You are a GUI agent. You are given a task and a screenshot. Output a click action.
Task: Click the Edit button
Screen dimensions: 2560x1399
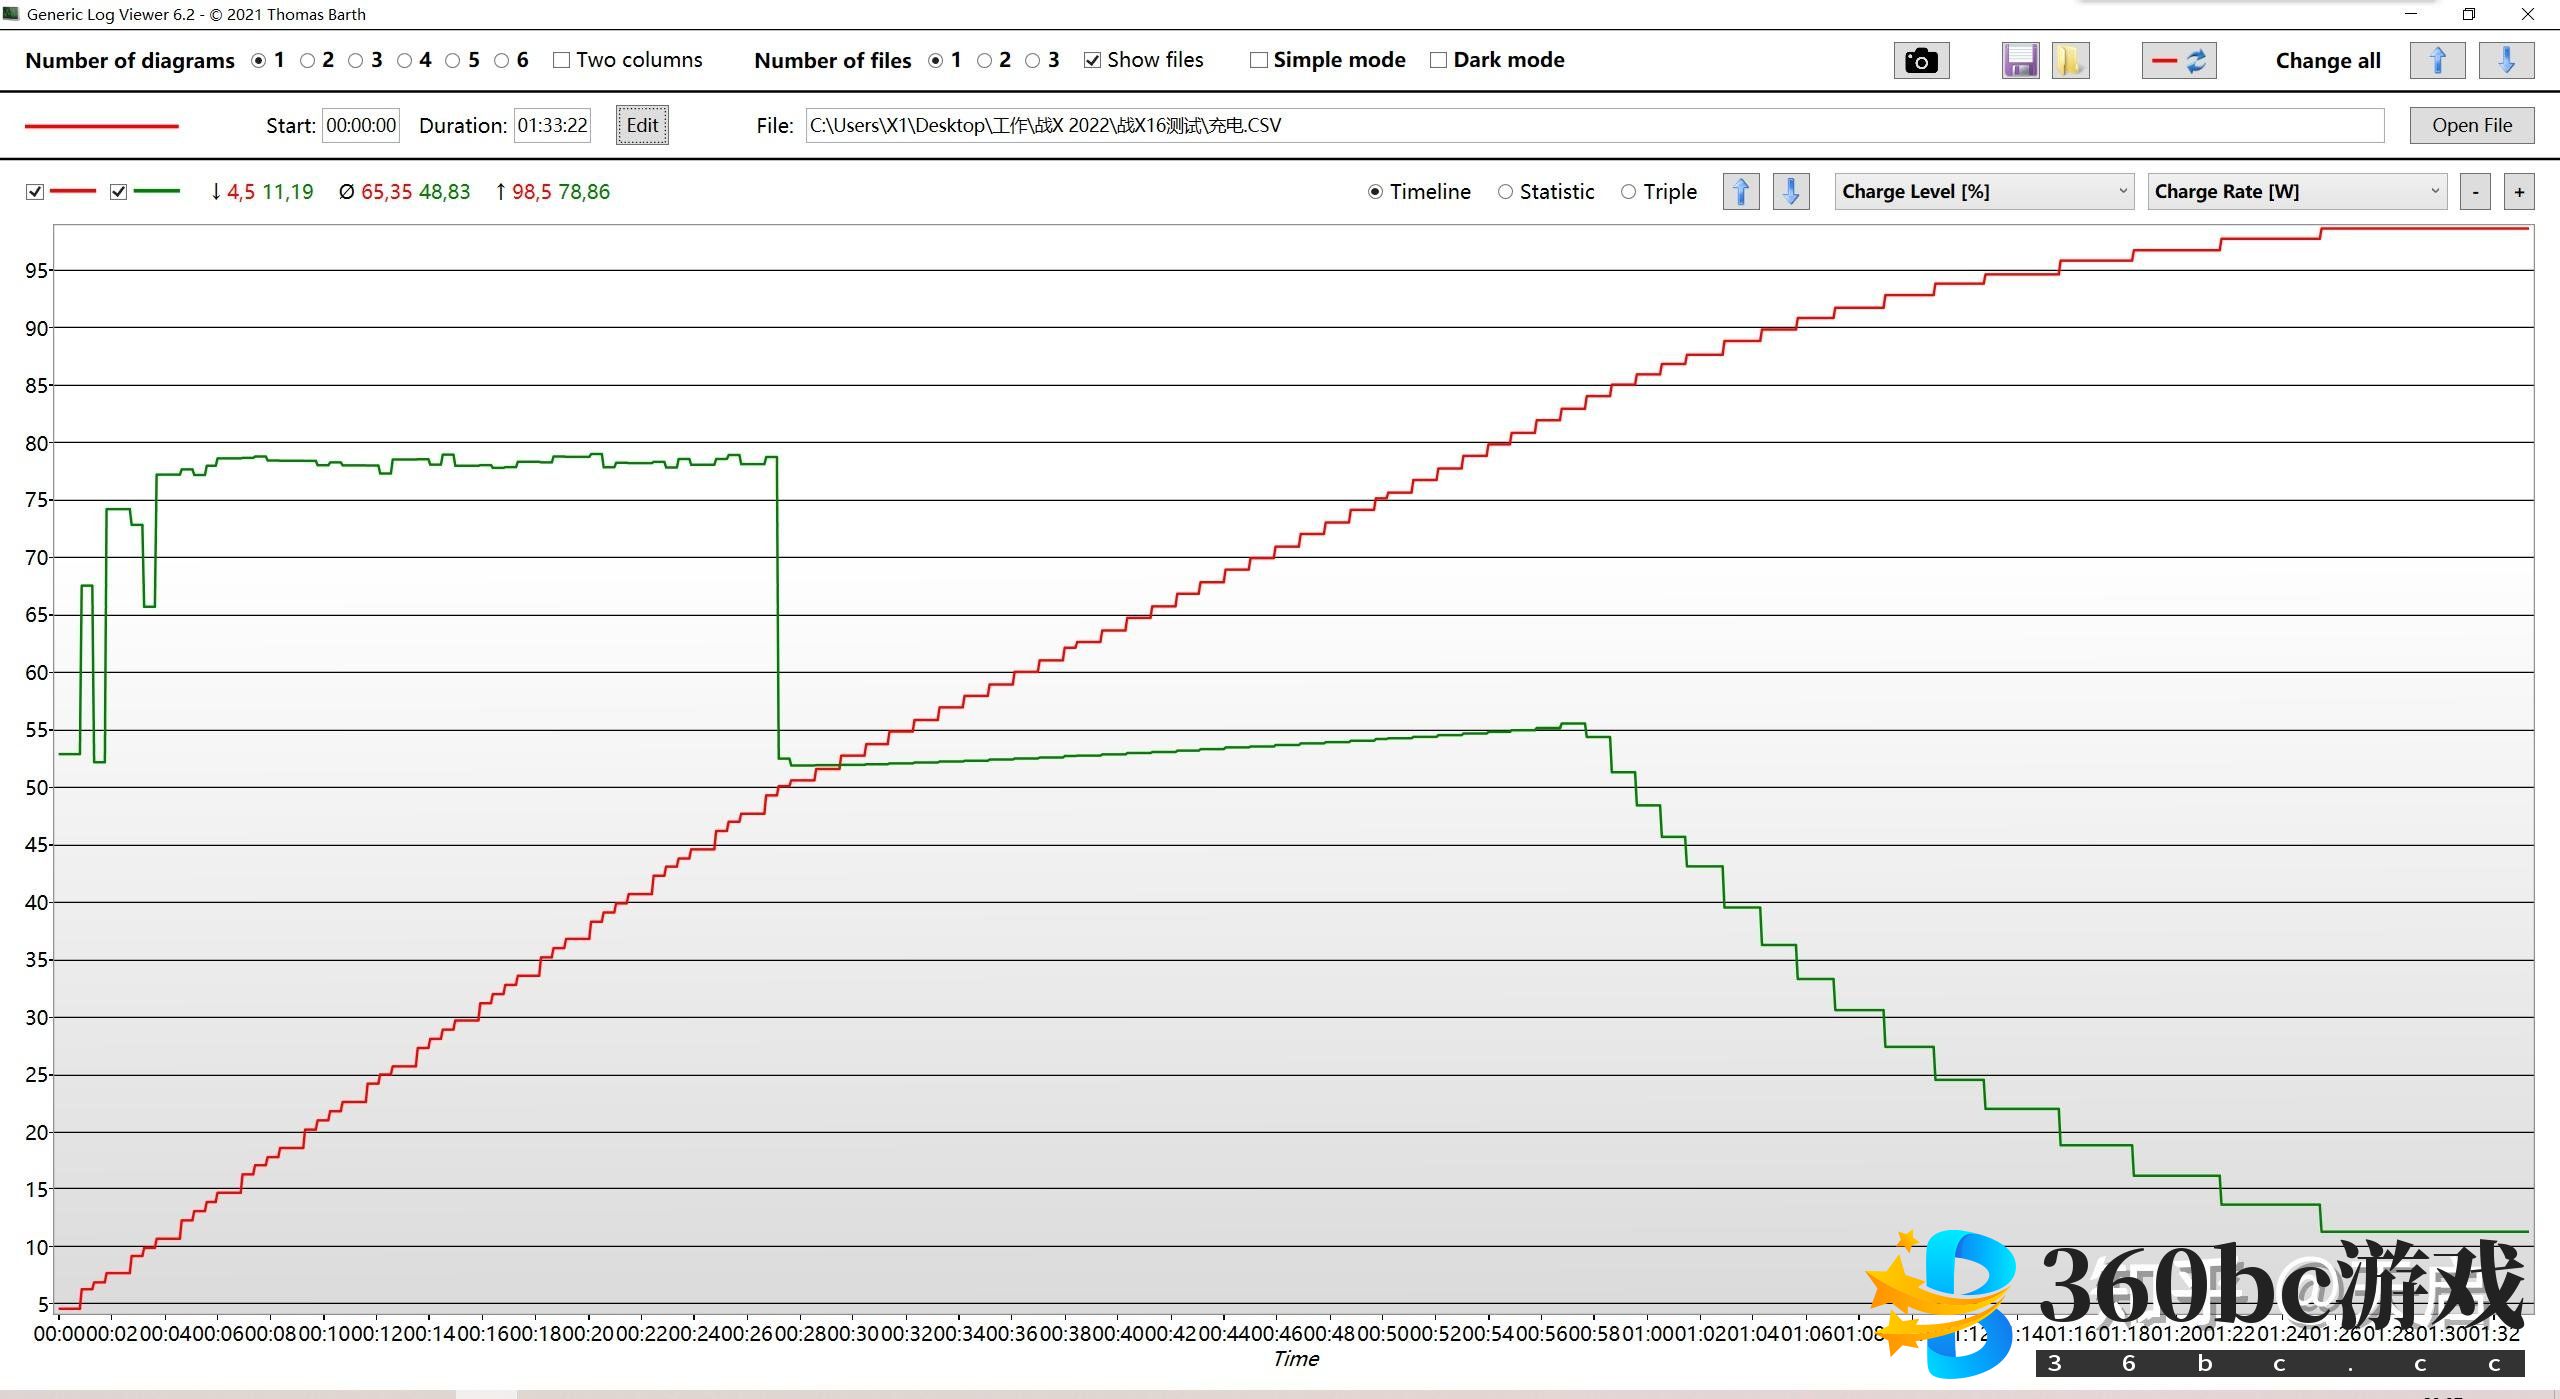tap(641, 126)
